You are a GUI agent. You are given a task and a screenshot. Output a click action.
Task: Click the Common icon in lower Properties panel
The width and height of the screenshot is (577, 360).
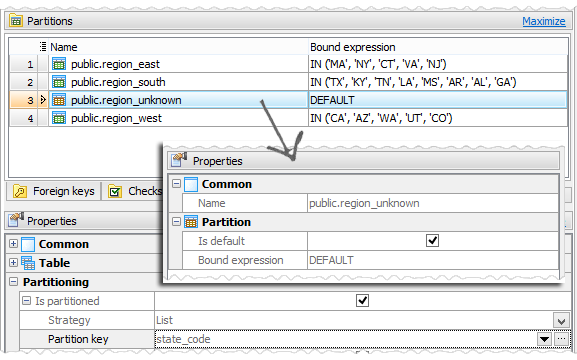[28, 244]
